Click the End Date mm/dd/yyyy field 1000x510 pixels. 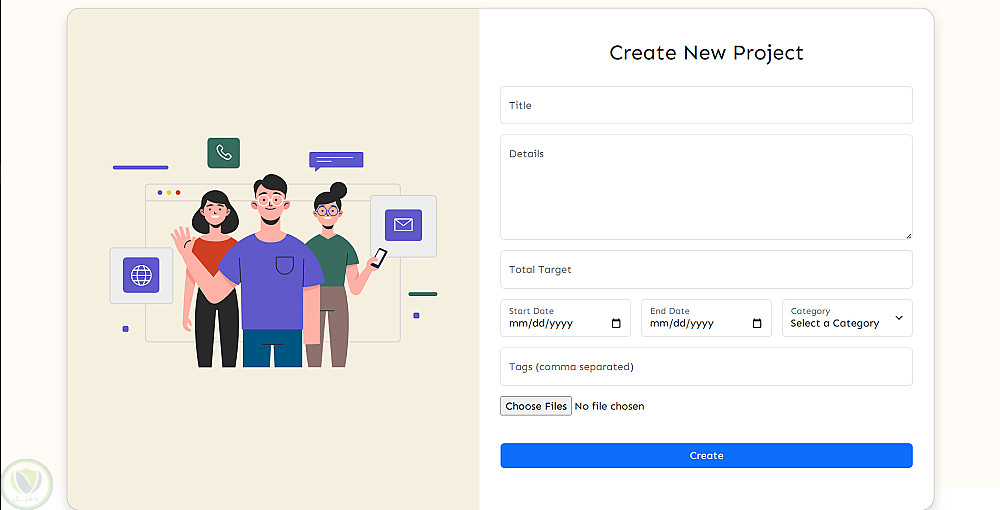pos(697,324)
